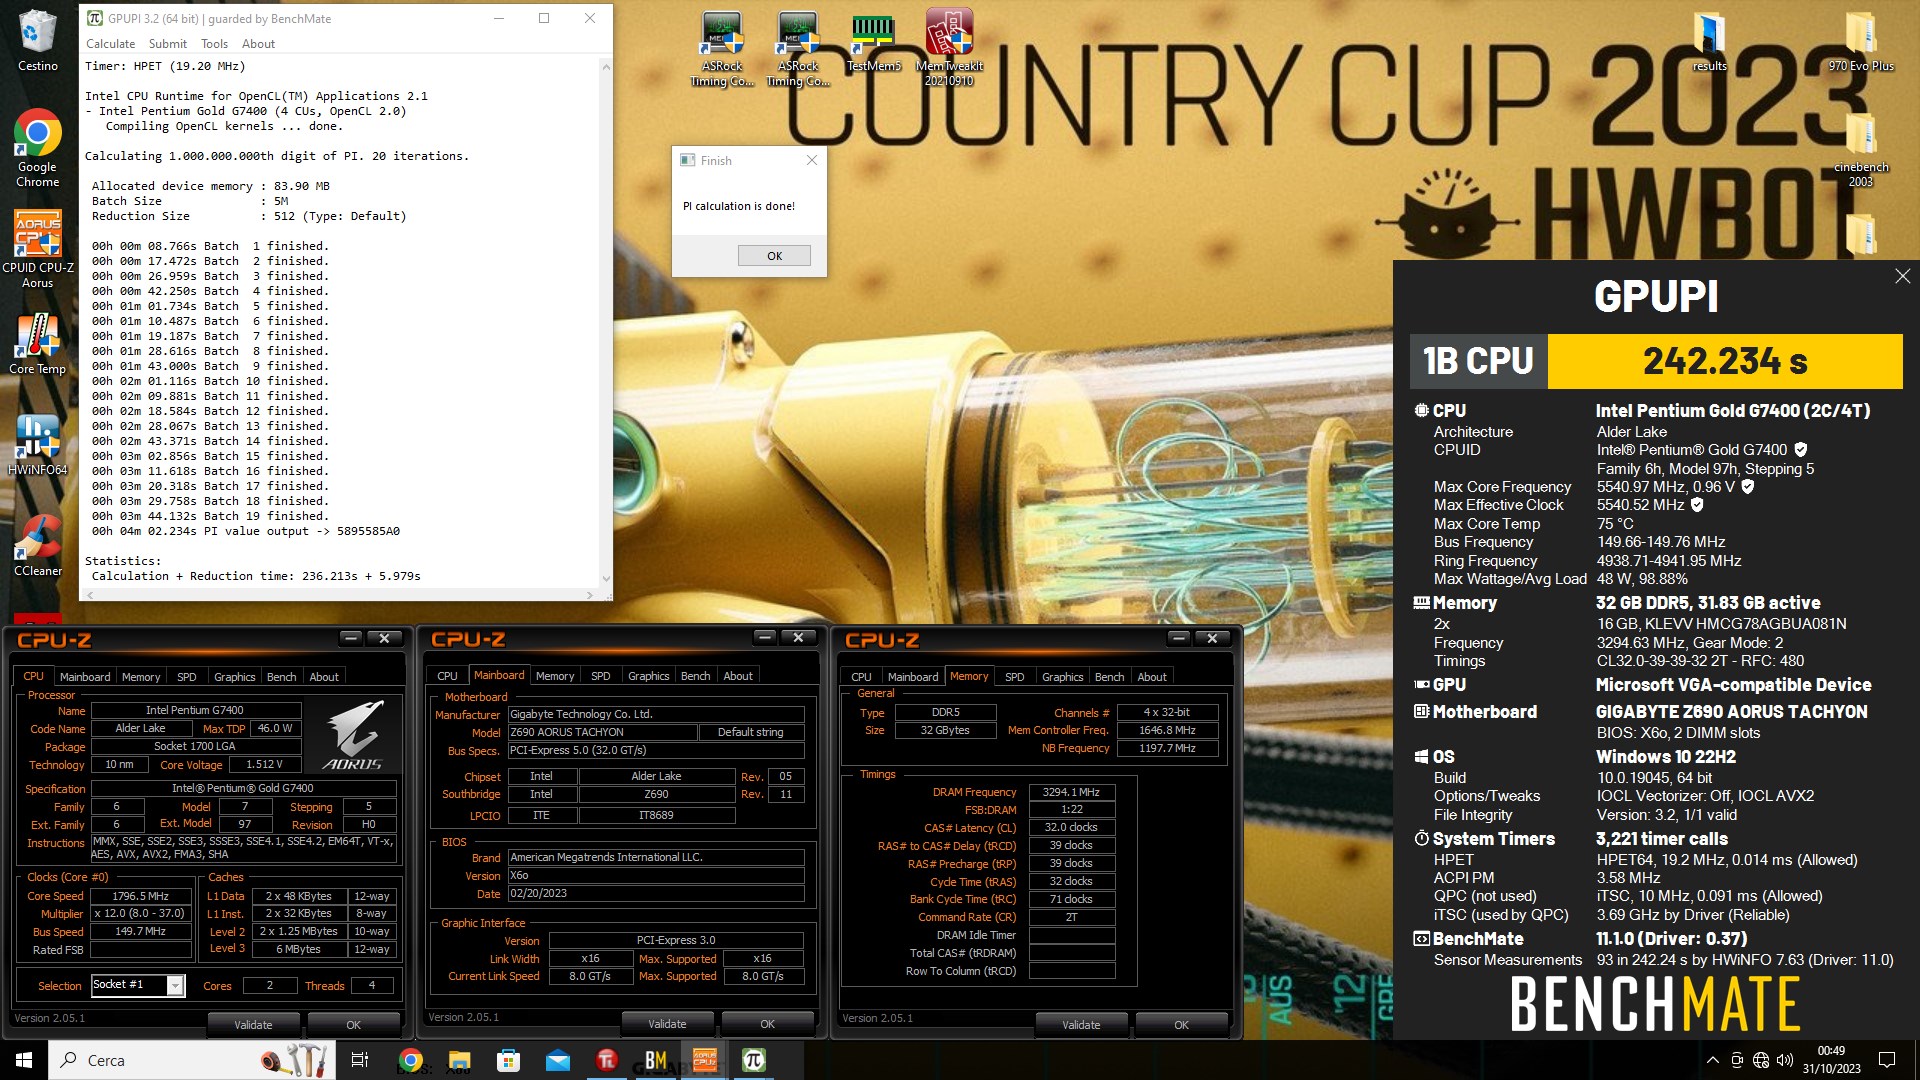
Task: Click GPUPI output scrollbar up arrow
Action: (605, 67)
